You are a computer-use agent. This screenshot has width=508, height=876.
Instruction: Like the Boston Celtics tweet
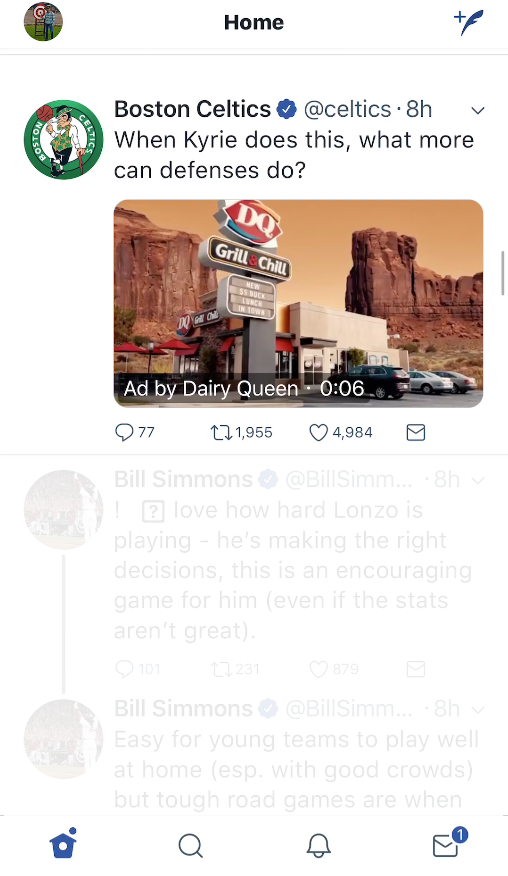[x=319, y=432]
